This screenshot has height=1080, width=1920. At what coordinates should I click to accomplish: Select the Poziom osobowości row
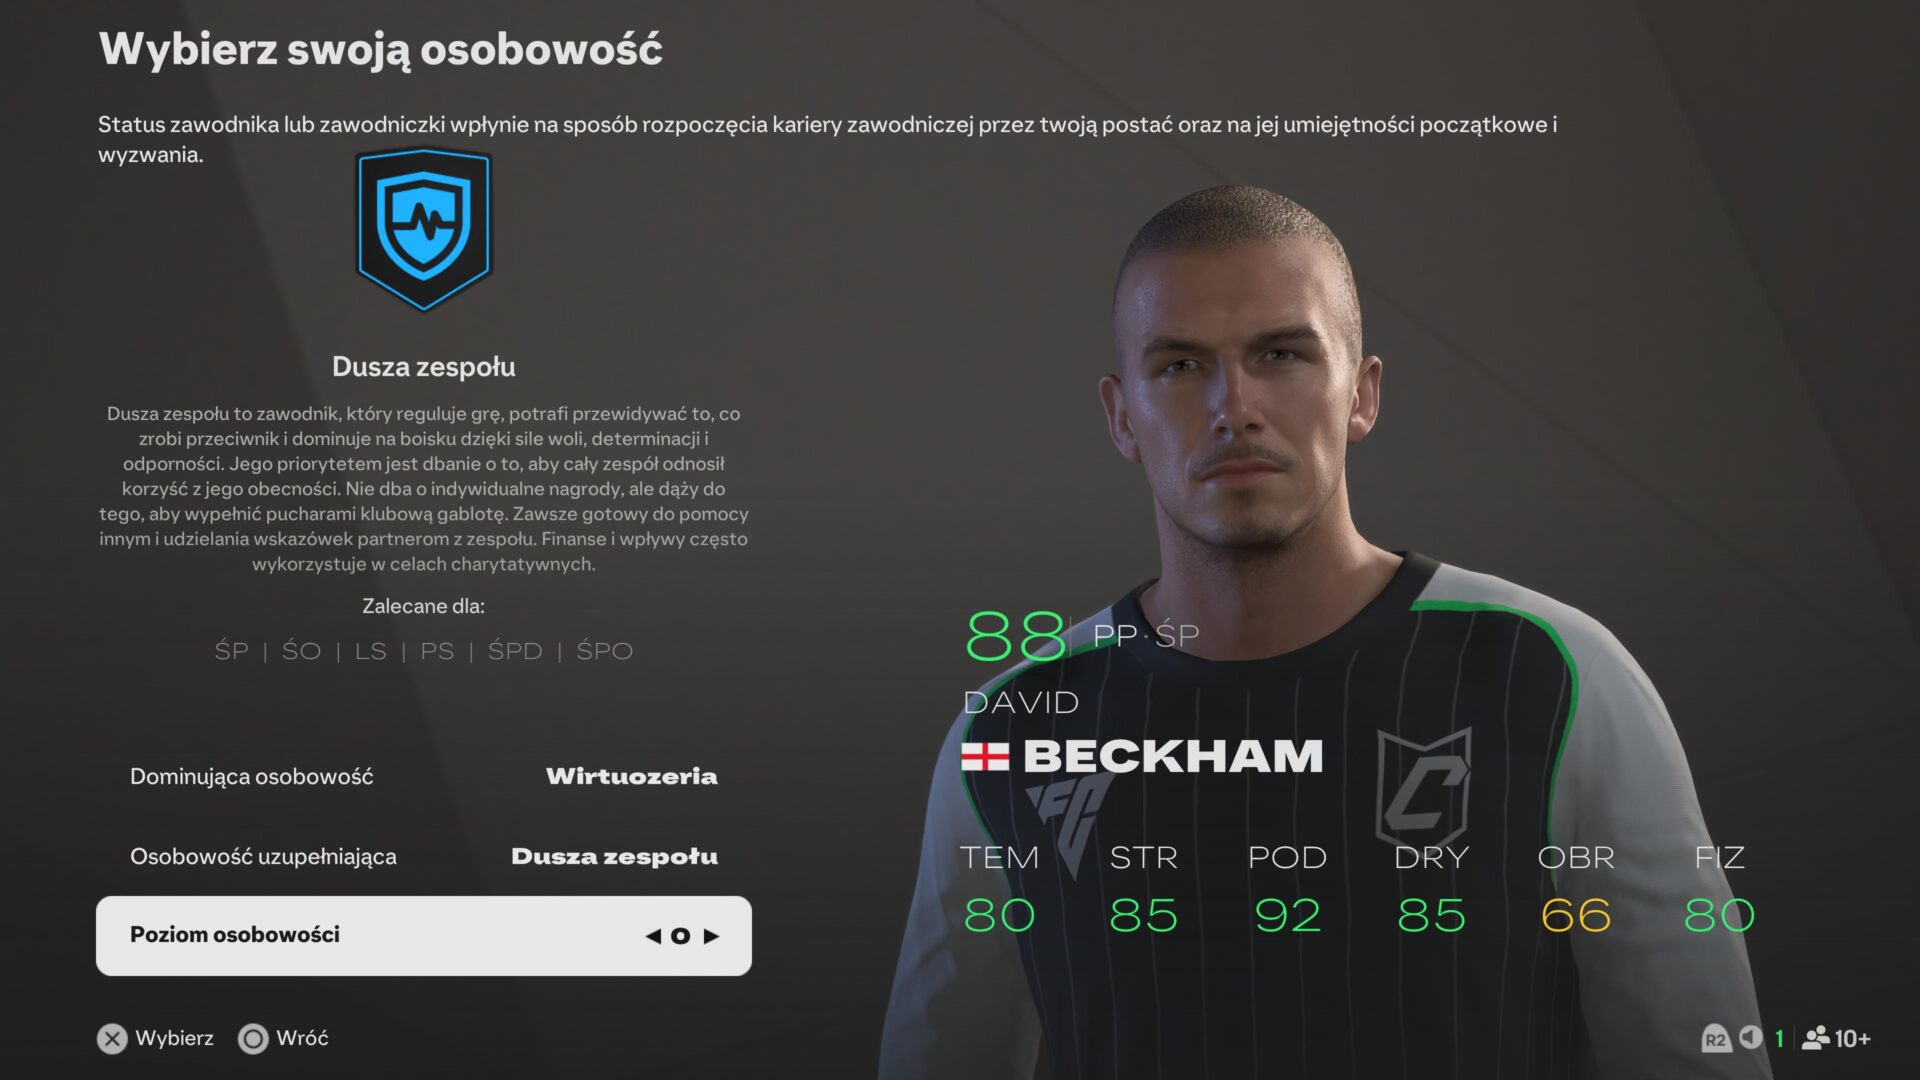click(x=424, y=936)
